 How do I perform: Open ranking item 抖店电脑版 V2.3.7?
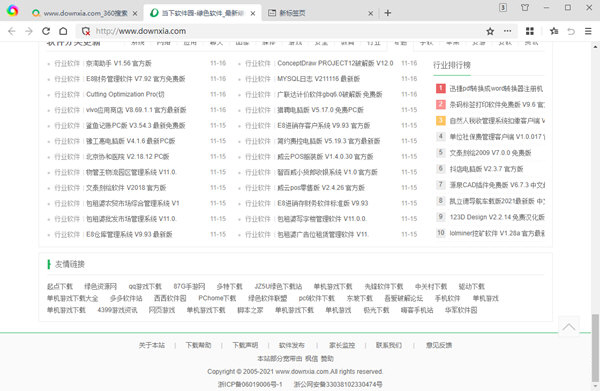click(486, 169)
